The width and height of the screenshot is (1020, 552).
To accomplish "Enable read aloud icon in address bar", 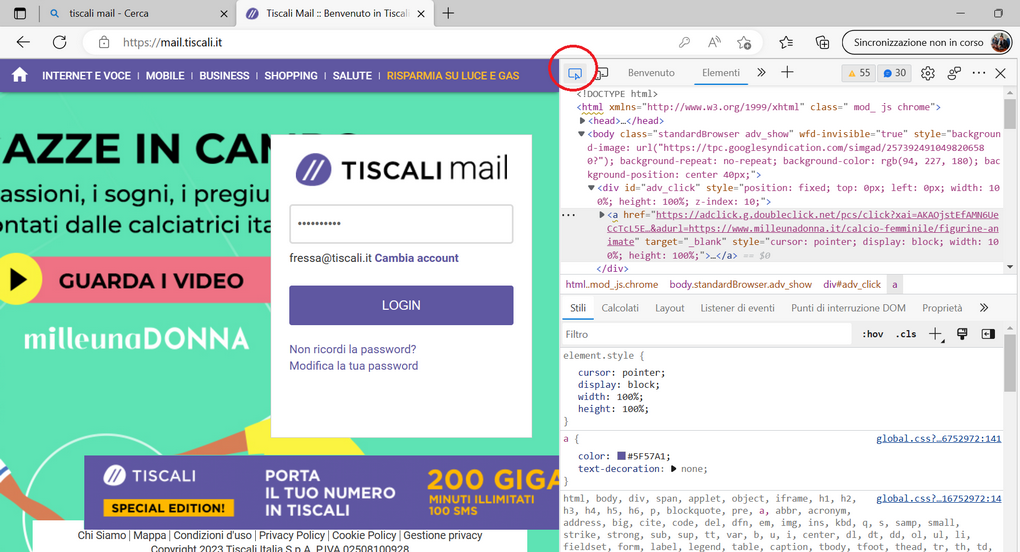I will click(714, 42).
